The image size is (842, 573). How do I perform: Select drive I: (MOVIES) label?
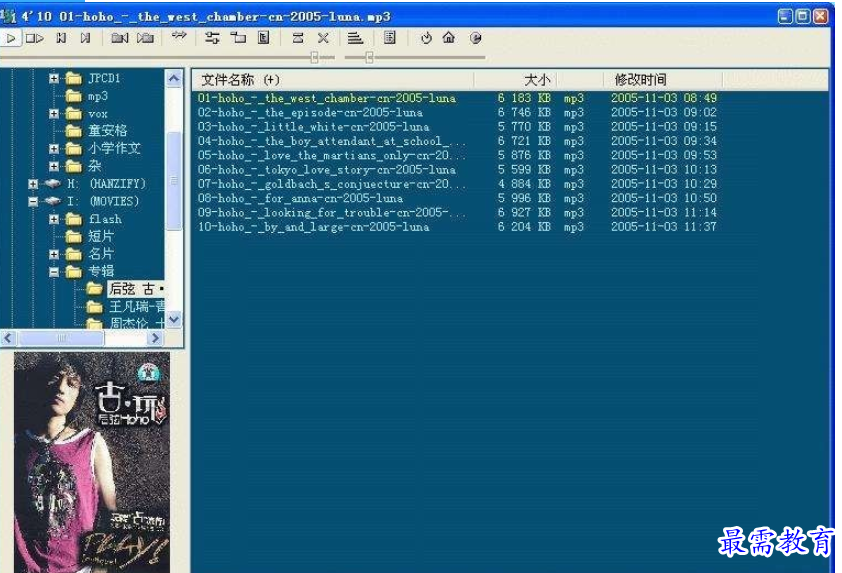pyautogui.click(x=103, y=201)
